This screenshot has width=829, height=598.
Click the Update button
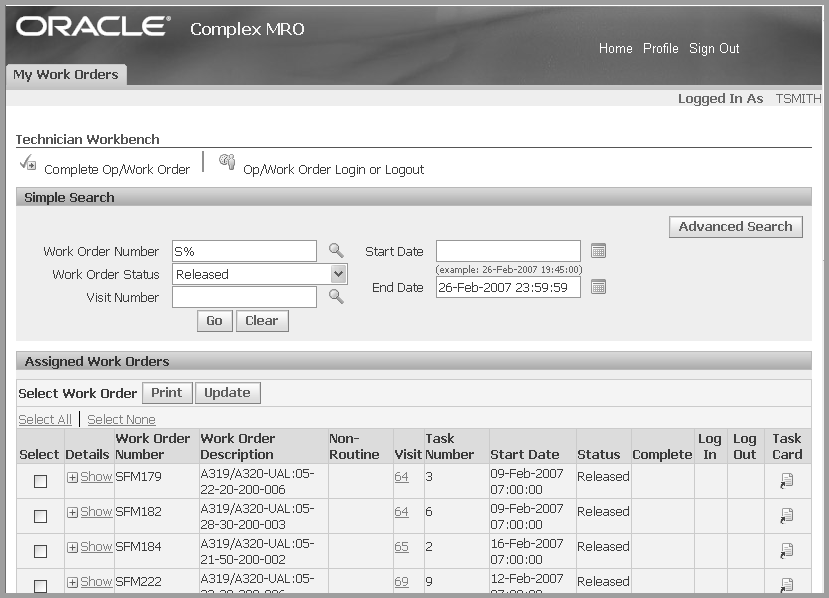point(228,393)
